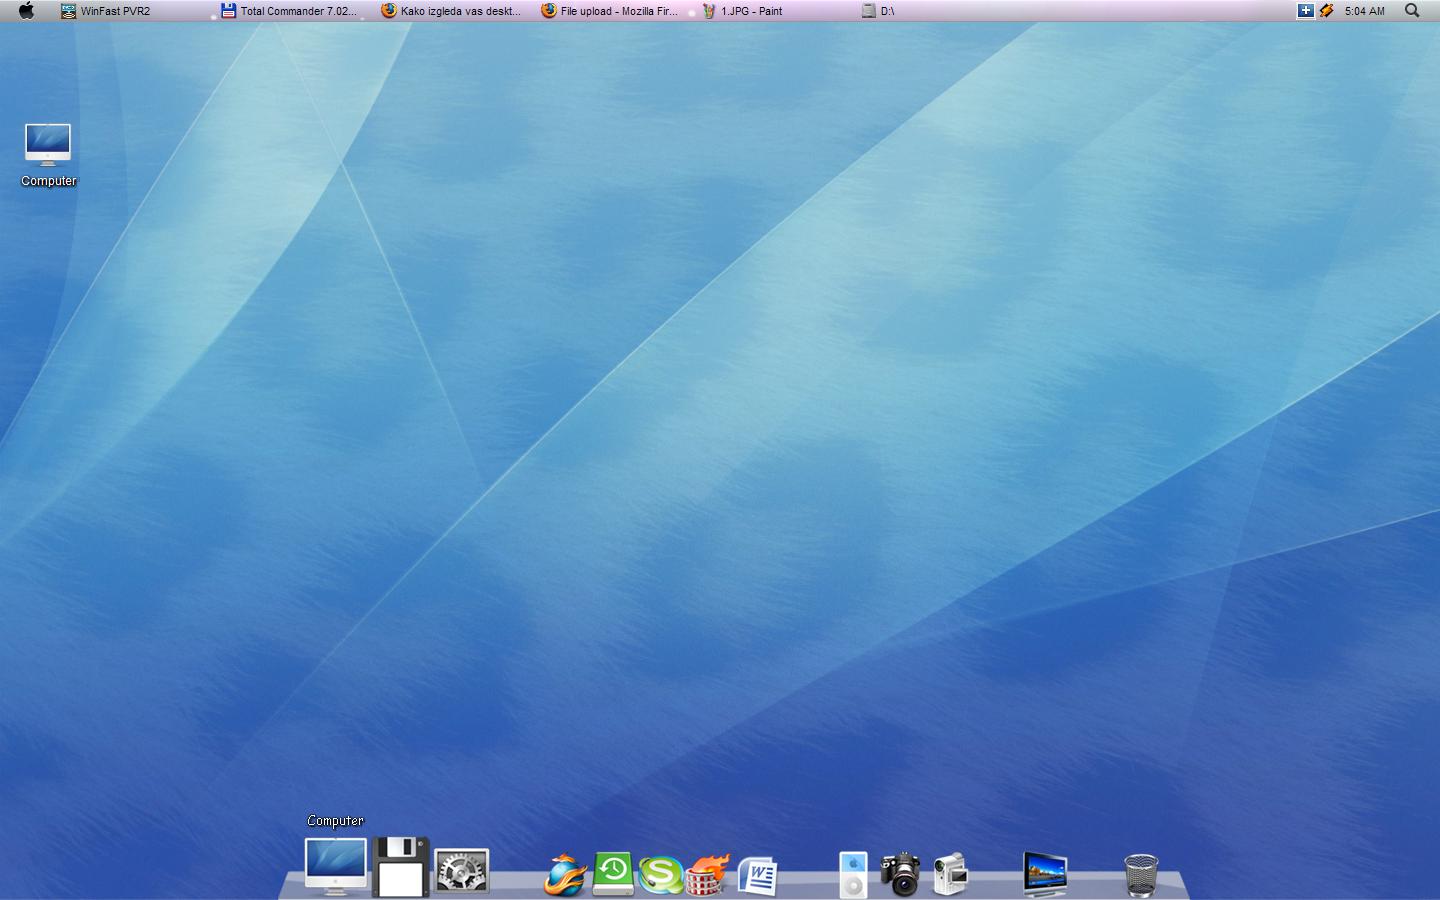Open the D:\ folder window
1440x900 pixels.
[x=879, y=11]
